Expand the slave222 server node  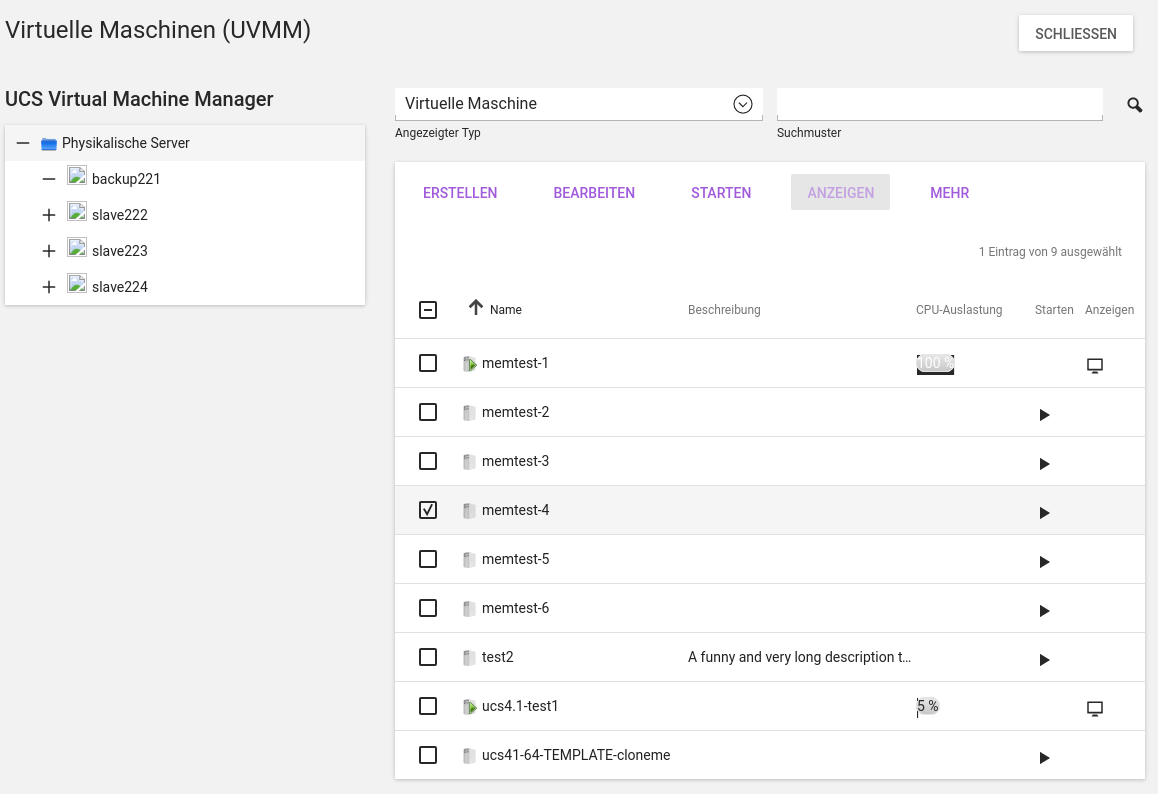(x=48, y=215)
